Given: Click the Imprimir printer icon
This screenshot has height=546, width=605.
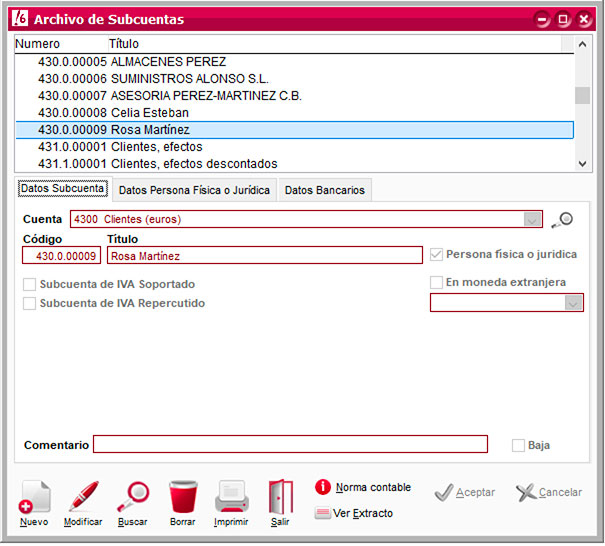Looking at the screenshot, I should coord(232,497).
